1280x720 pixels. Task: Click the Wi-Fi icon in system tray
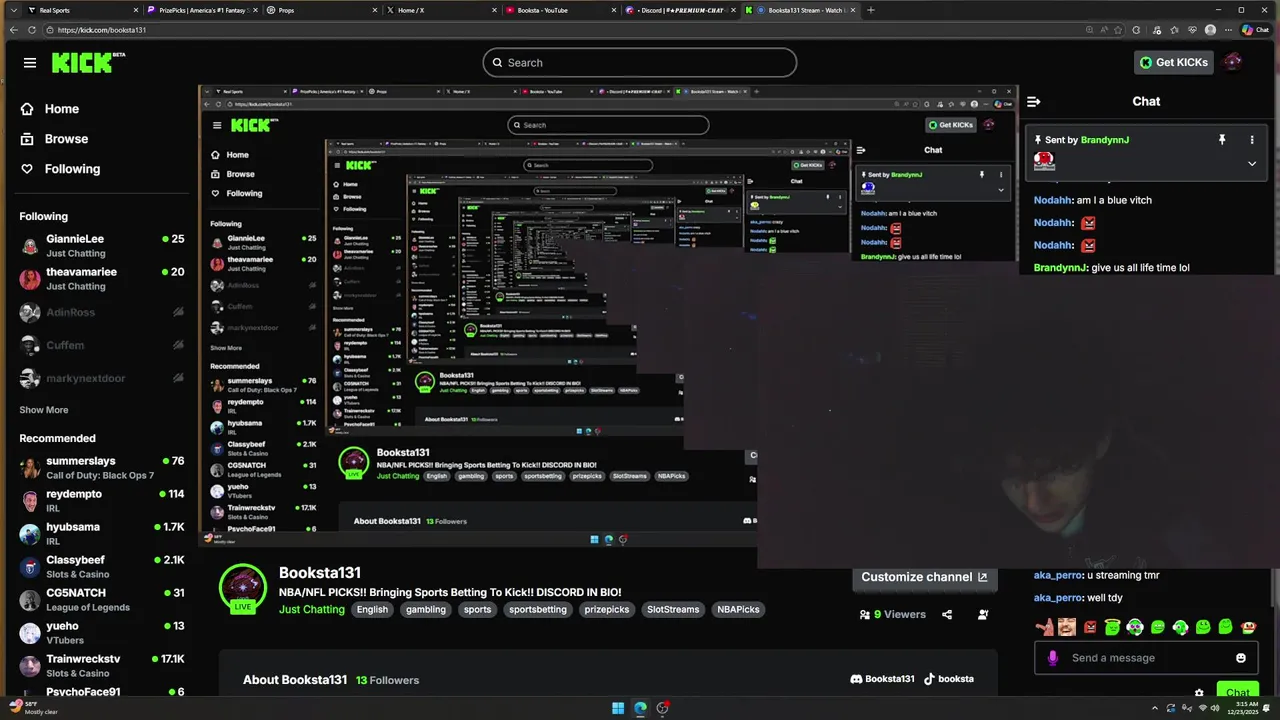point(1201,708)
